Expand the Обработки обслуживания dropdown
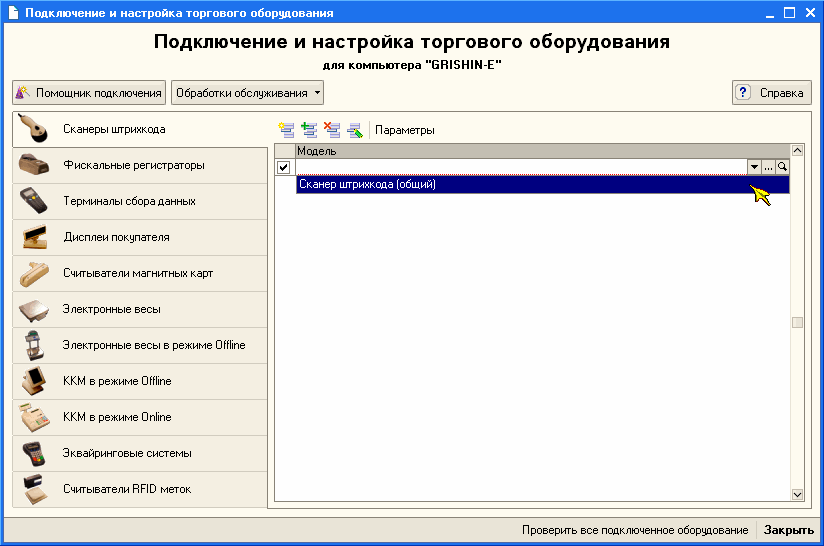The height and width of the screenshot is (546, 824). [248, 92]
